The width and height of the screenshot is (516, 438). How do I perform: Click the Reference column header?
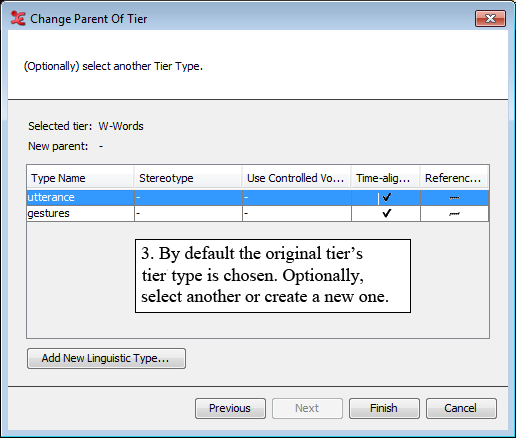(x=454, y=178)
